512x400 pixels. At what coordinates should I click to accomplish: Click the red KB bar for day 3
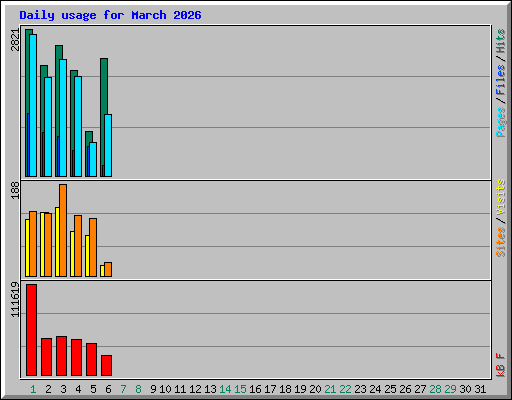(62, 356)
